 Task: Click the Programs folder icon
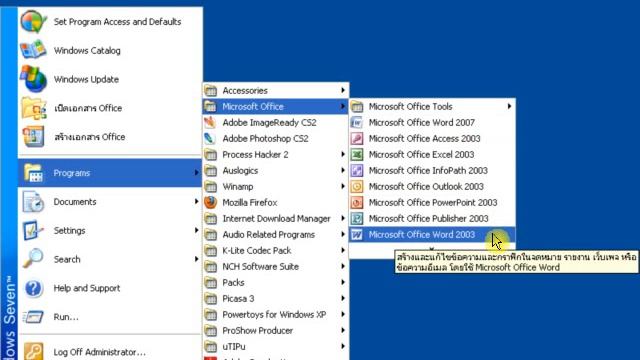pos(33,173)
